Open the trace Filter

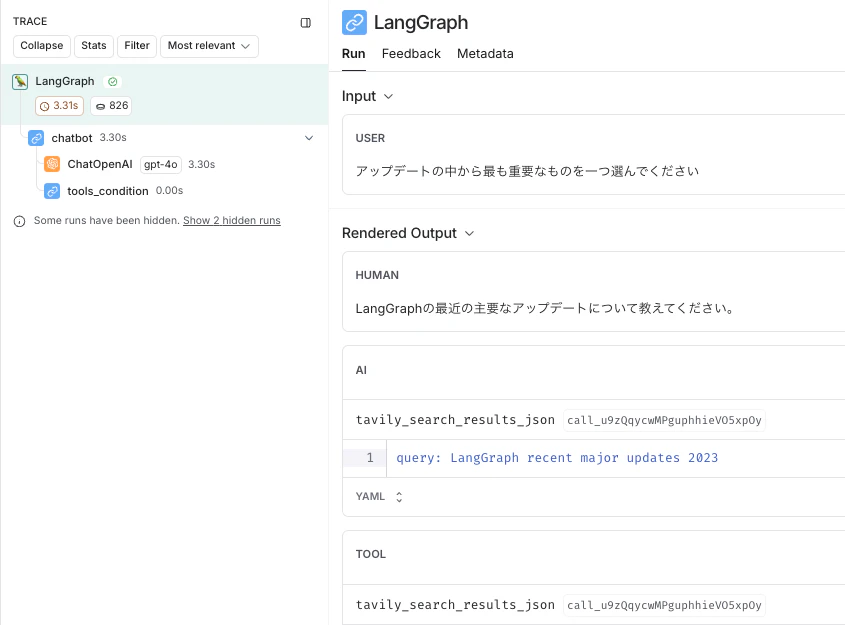coord(137,46)
